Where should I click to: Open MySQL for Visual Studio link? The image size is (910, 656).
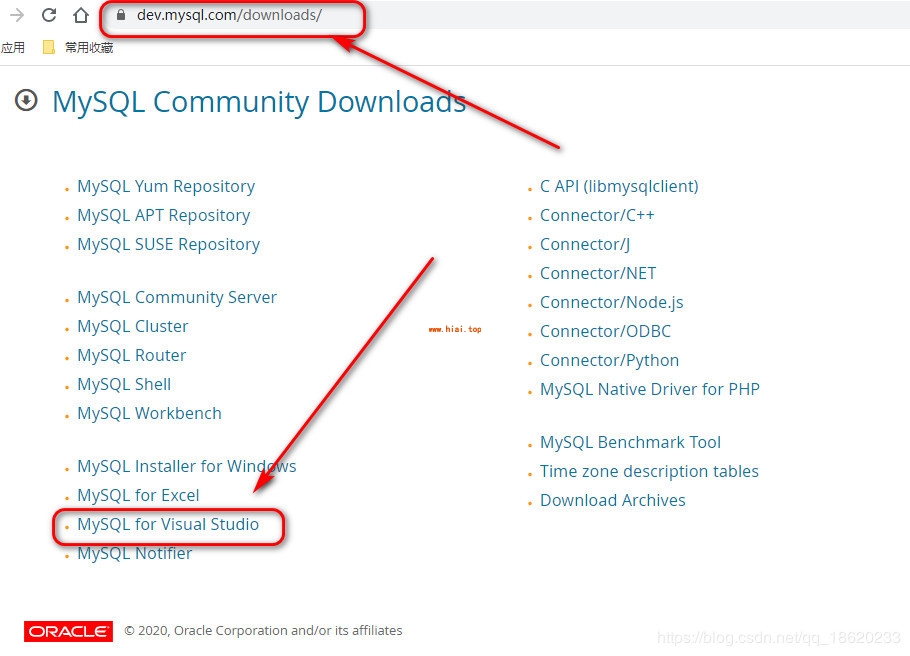[x=168, y=524]
